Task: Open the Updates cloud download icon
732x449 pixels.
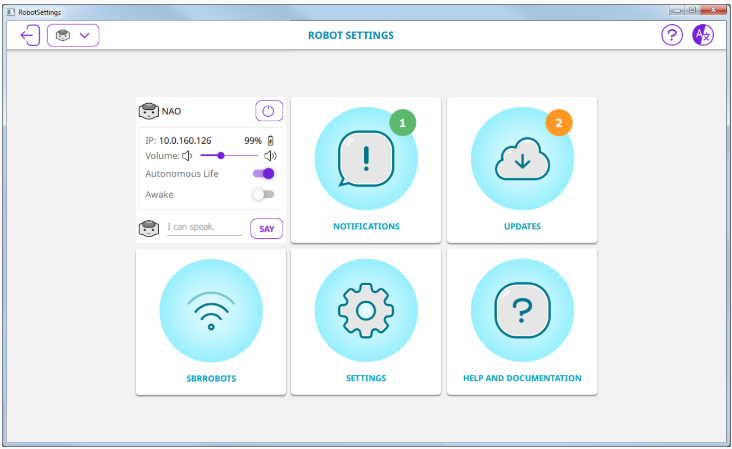Action: [522, 159]
